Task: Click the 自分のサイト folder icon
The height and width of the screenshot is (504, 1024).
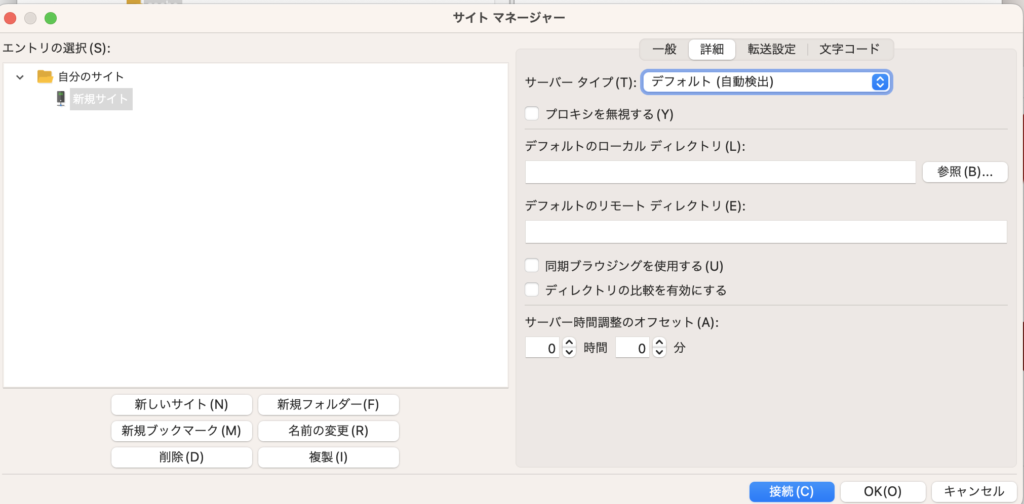Action: [44, 76]
